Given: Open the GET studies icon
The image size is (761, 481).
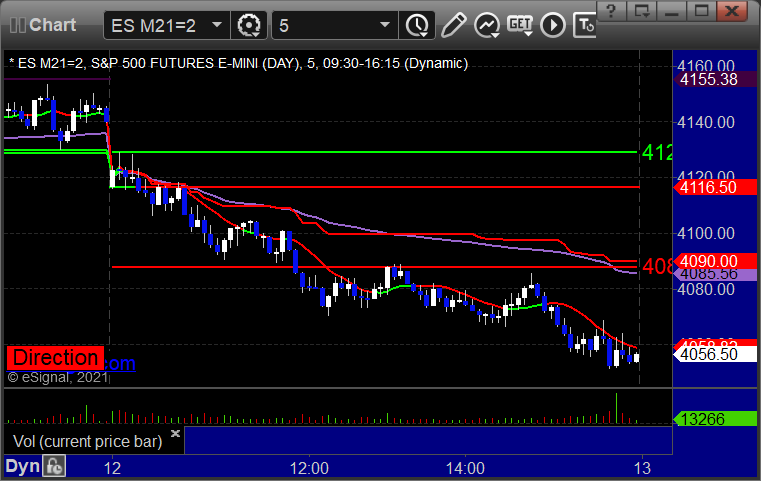Looking at the screenshot, I should [520, 25].
